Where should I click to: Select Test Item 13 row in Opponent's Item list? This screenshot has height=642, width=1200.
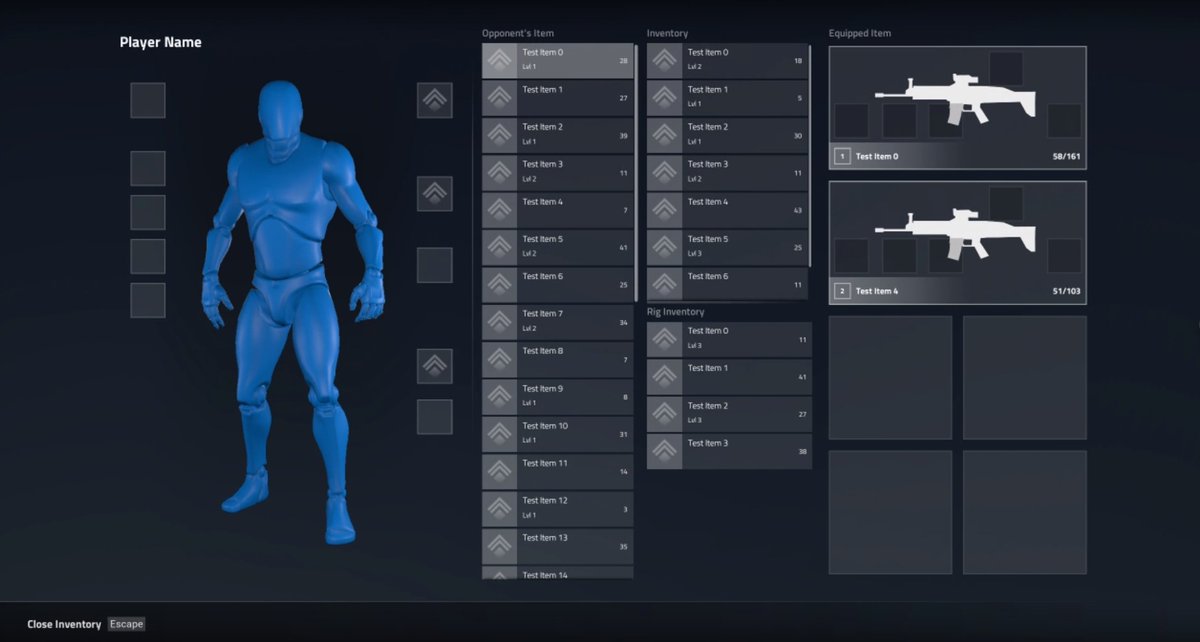point(557,546)
